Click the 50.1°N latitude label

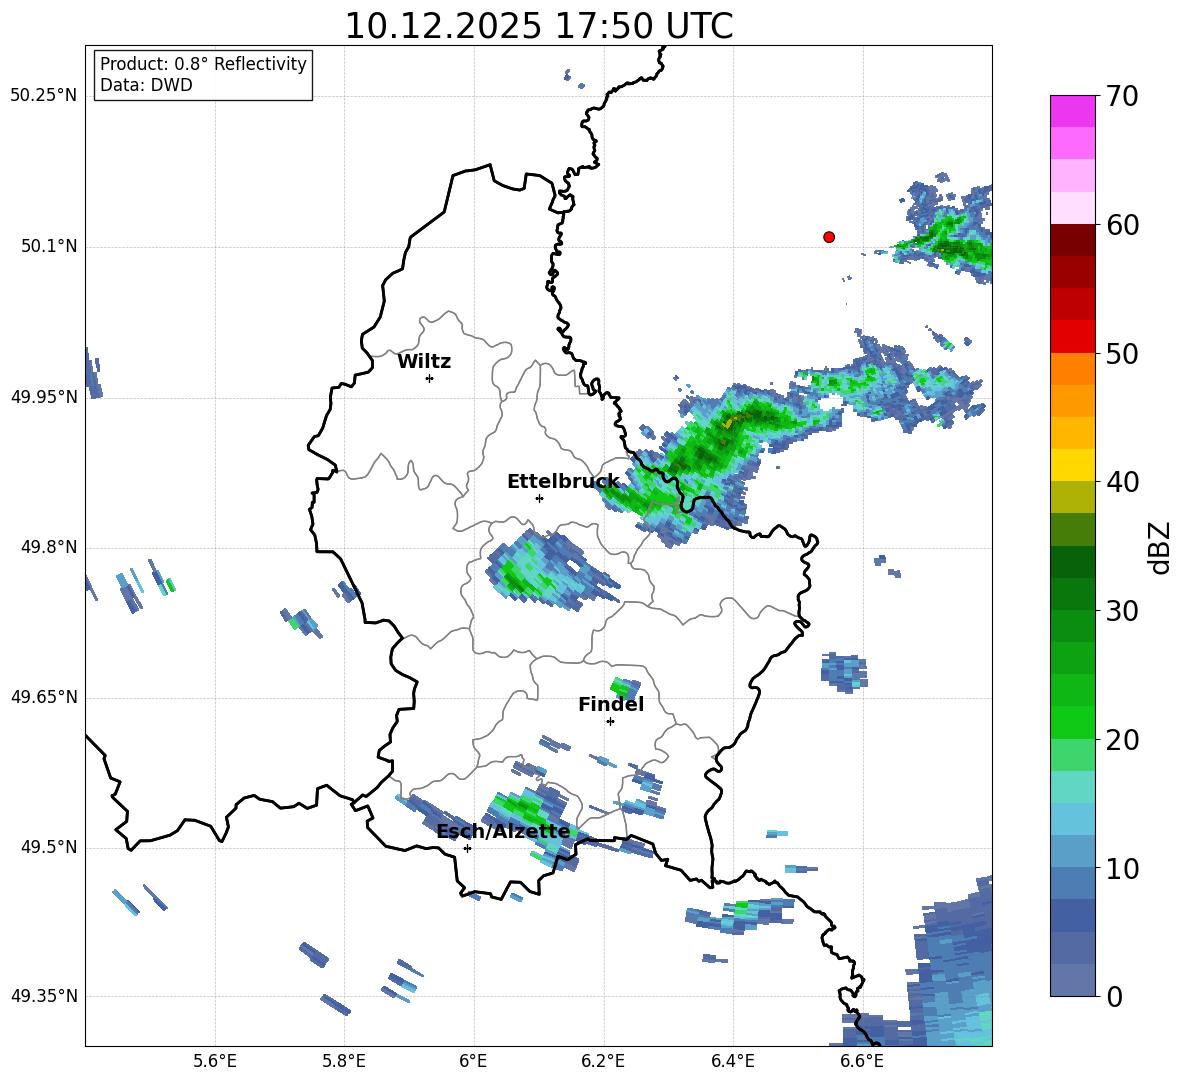pyautogui.click(x=49, y=247)
